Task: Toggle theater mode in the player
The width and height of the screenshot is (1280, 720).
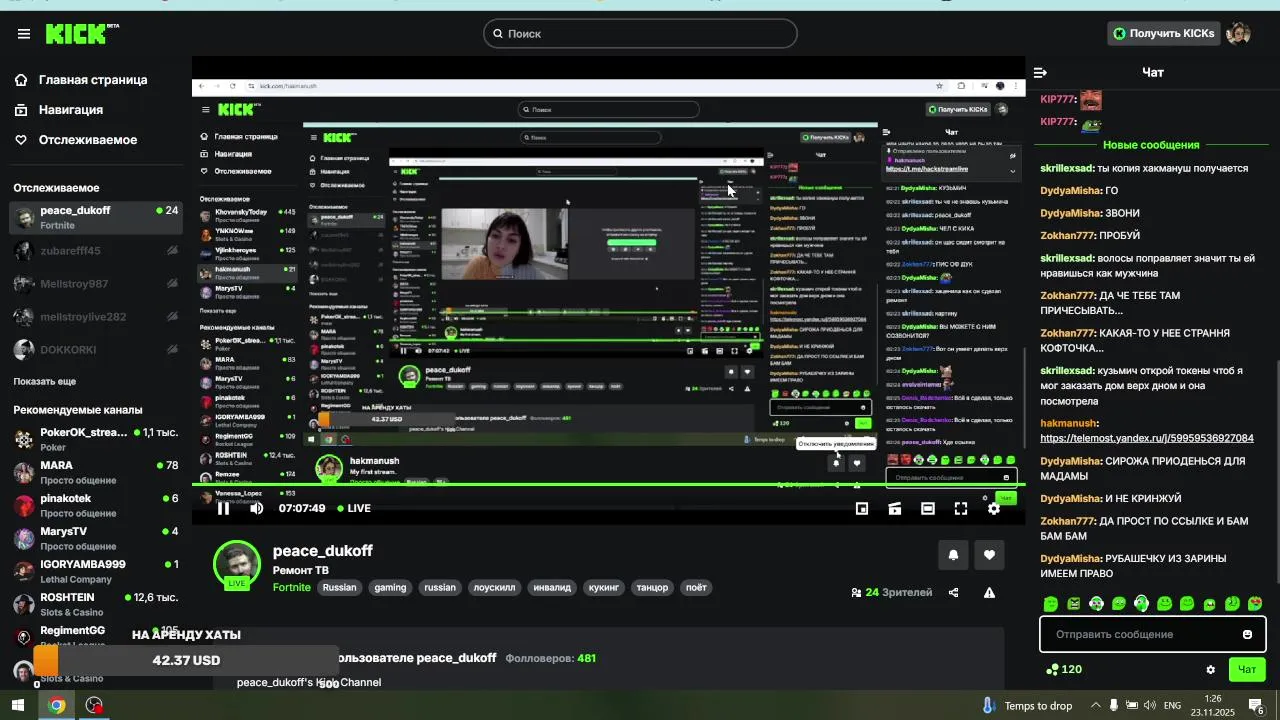Action: [928, 509]
